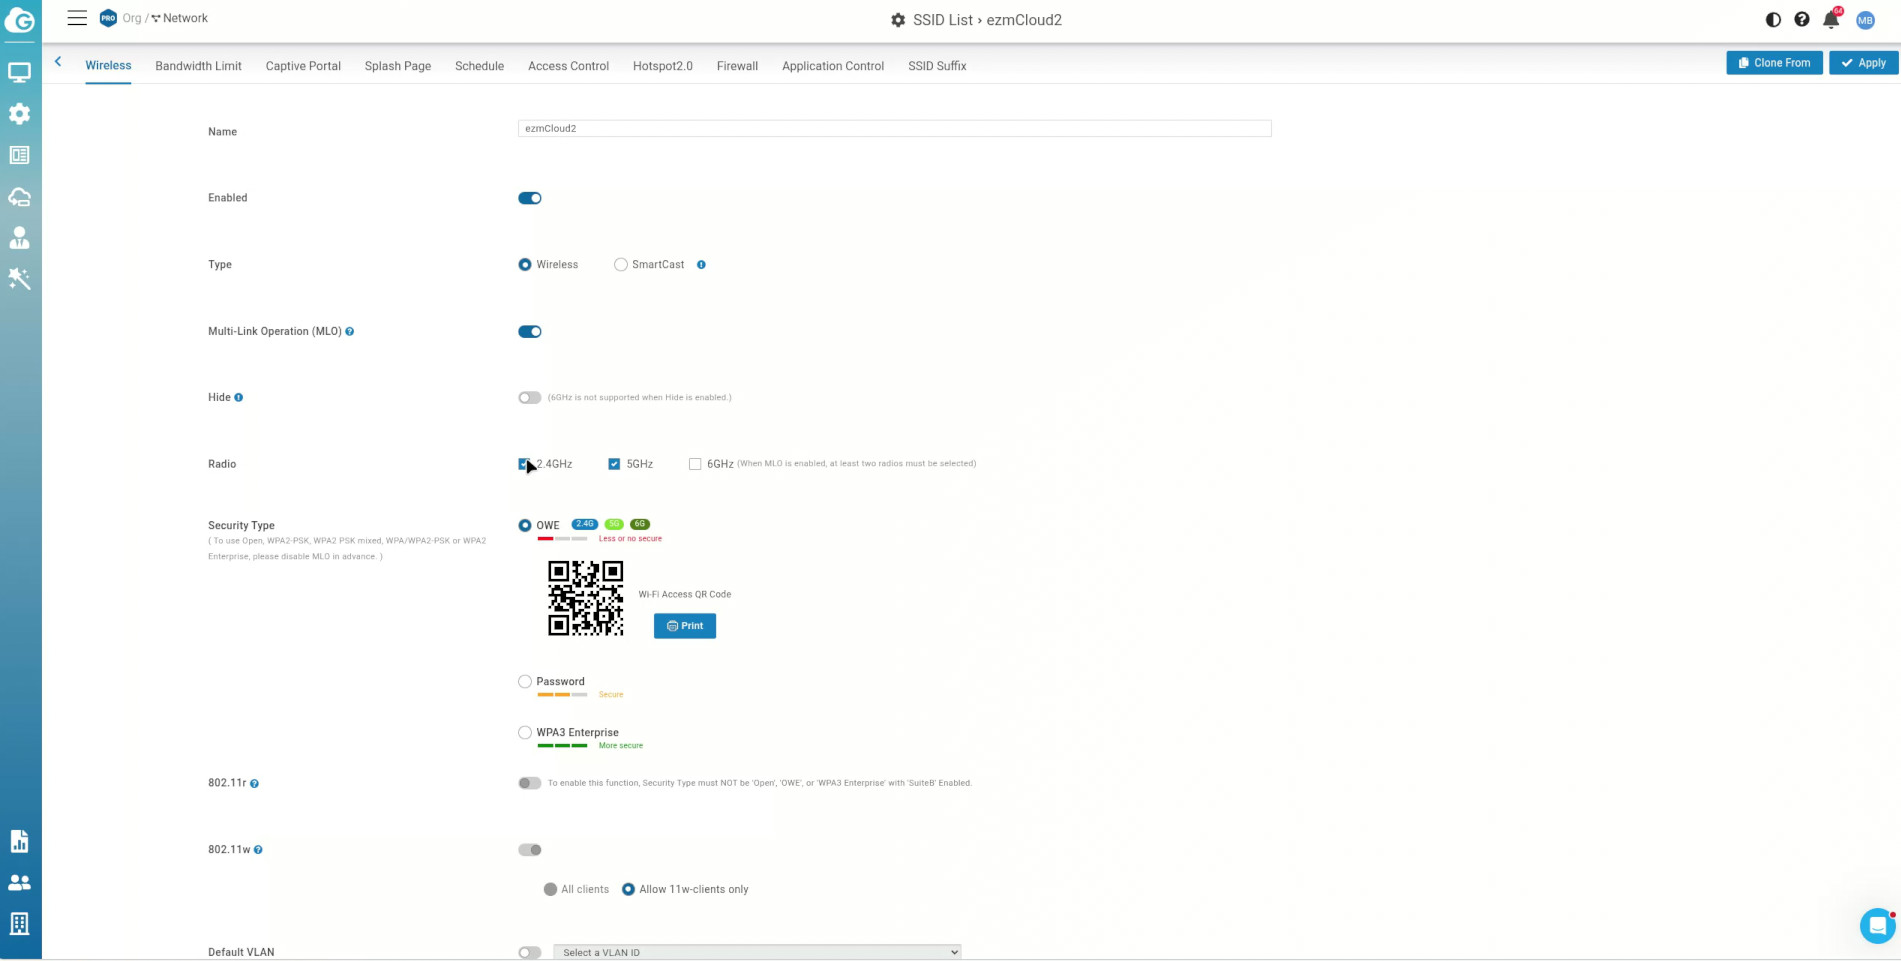1901x961 pixels.
Task: Print the Wi-Fi access QR code
Action: pyautogui.click(x=685, y=626)
